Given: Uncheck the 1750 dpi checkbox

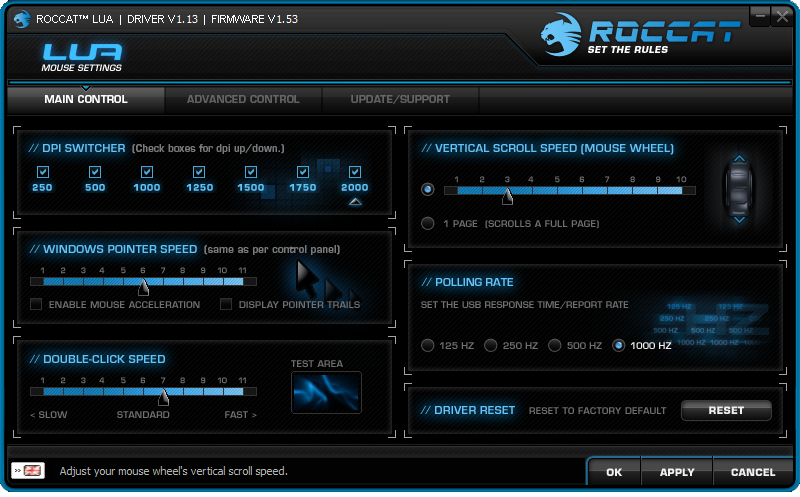Looking at the screenshot, I should [x=303, y=172].
